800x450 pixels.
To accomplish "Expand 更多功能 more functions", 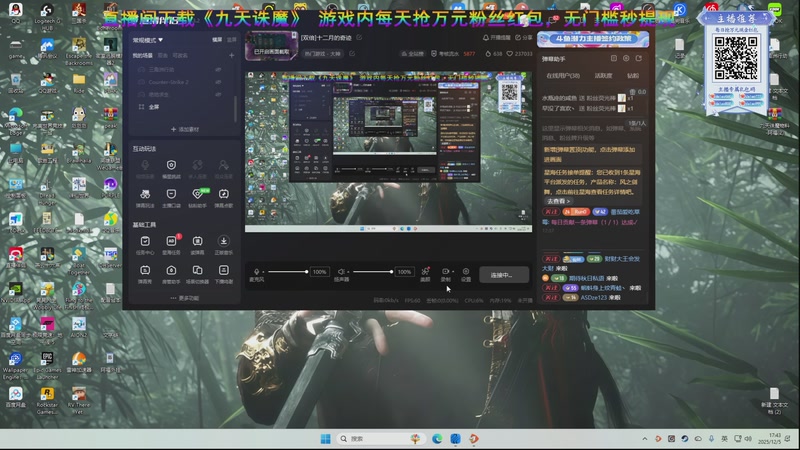I will tap(185, 298).
